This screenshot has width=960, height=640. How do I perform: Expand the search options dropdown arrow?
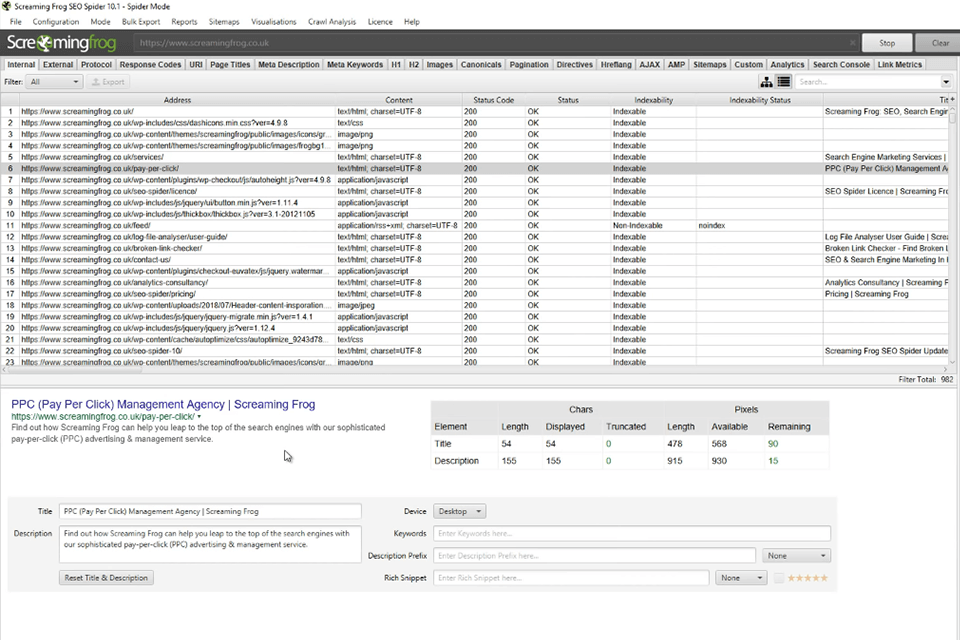[946, 81]
